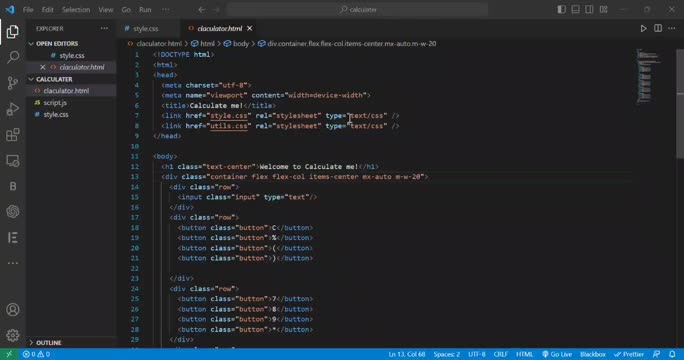This screenshot has height=360, width=684.
Task: Open the ChatGPT extension icon
Action: (13, 212)
